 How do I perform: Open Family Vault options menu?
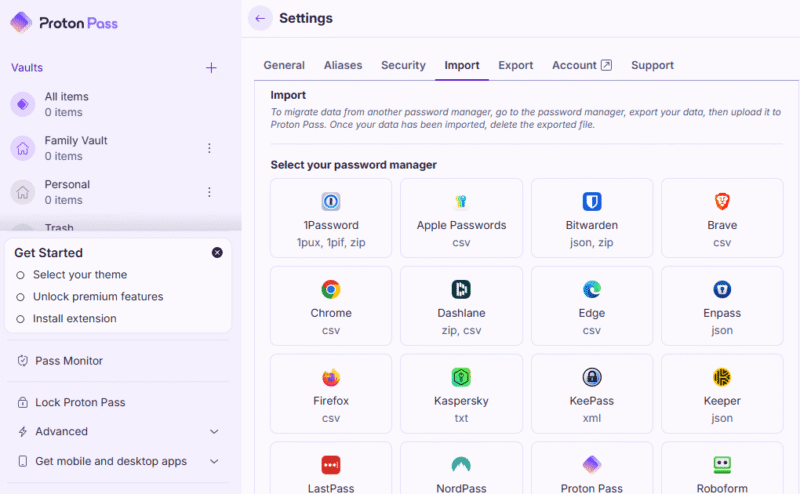[x=209, y=148]
